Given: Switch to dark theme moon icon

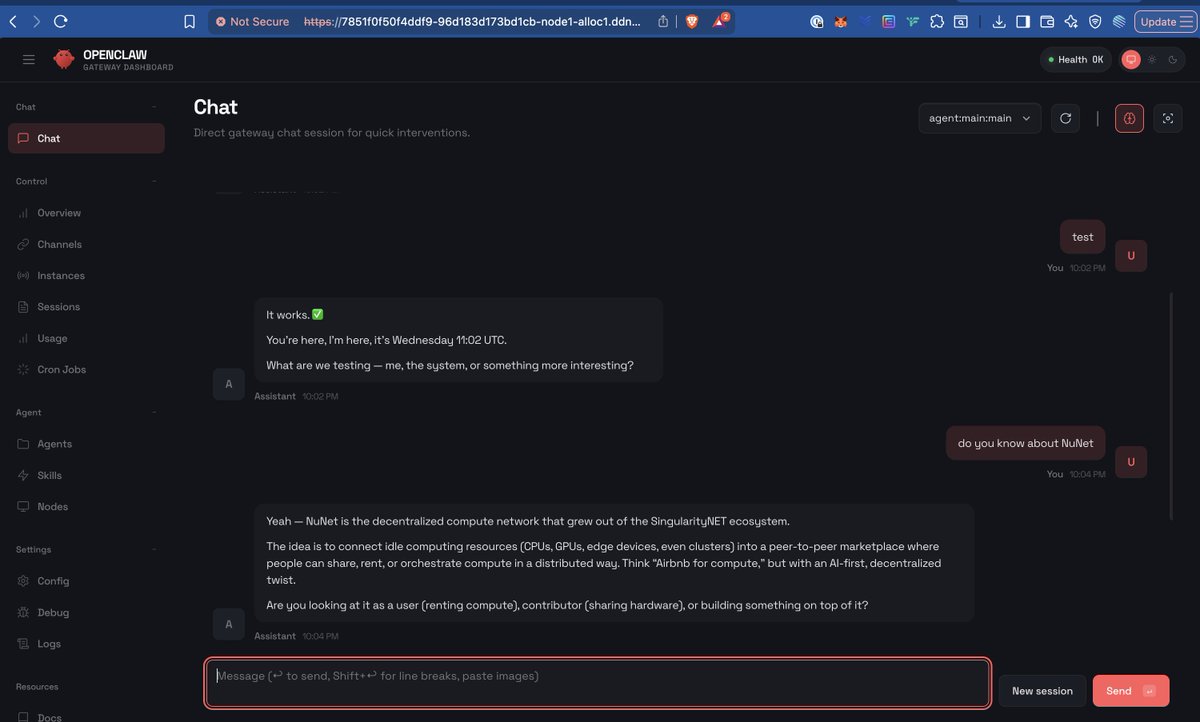Looking at the screenshot, I should [x=1172, y=60].
